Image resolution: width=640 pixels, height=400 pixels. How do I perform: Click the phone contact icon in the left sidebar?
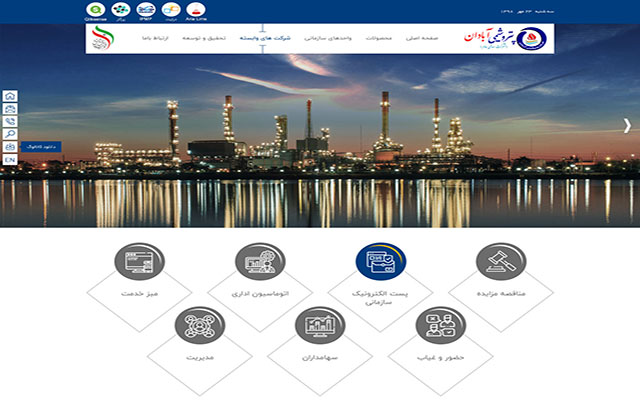pos(10,121)
